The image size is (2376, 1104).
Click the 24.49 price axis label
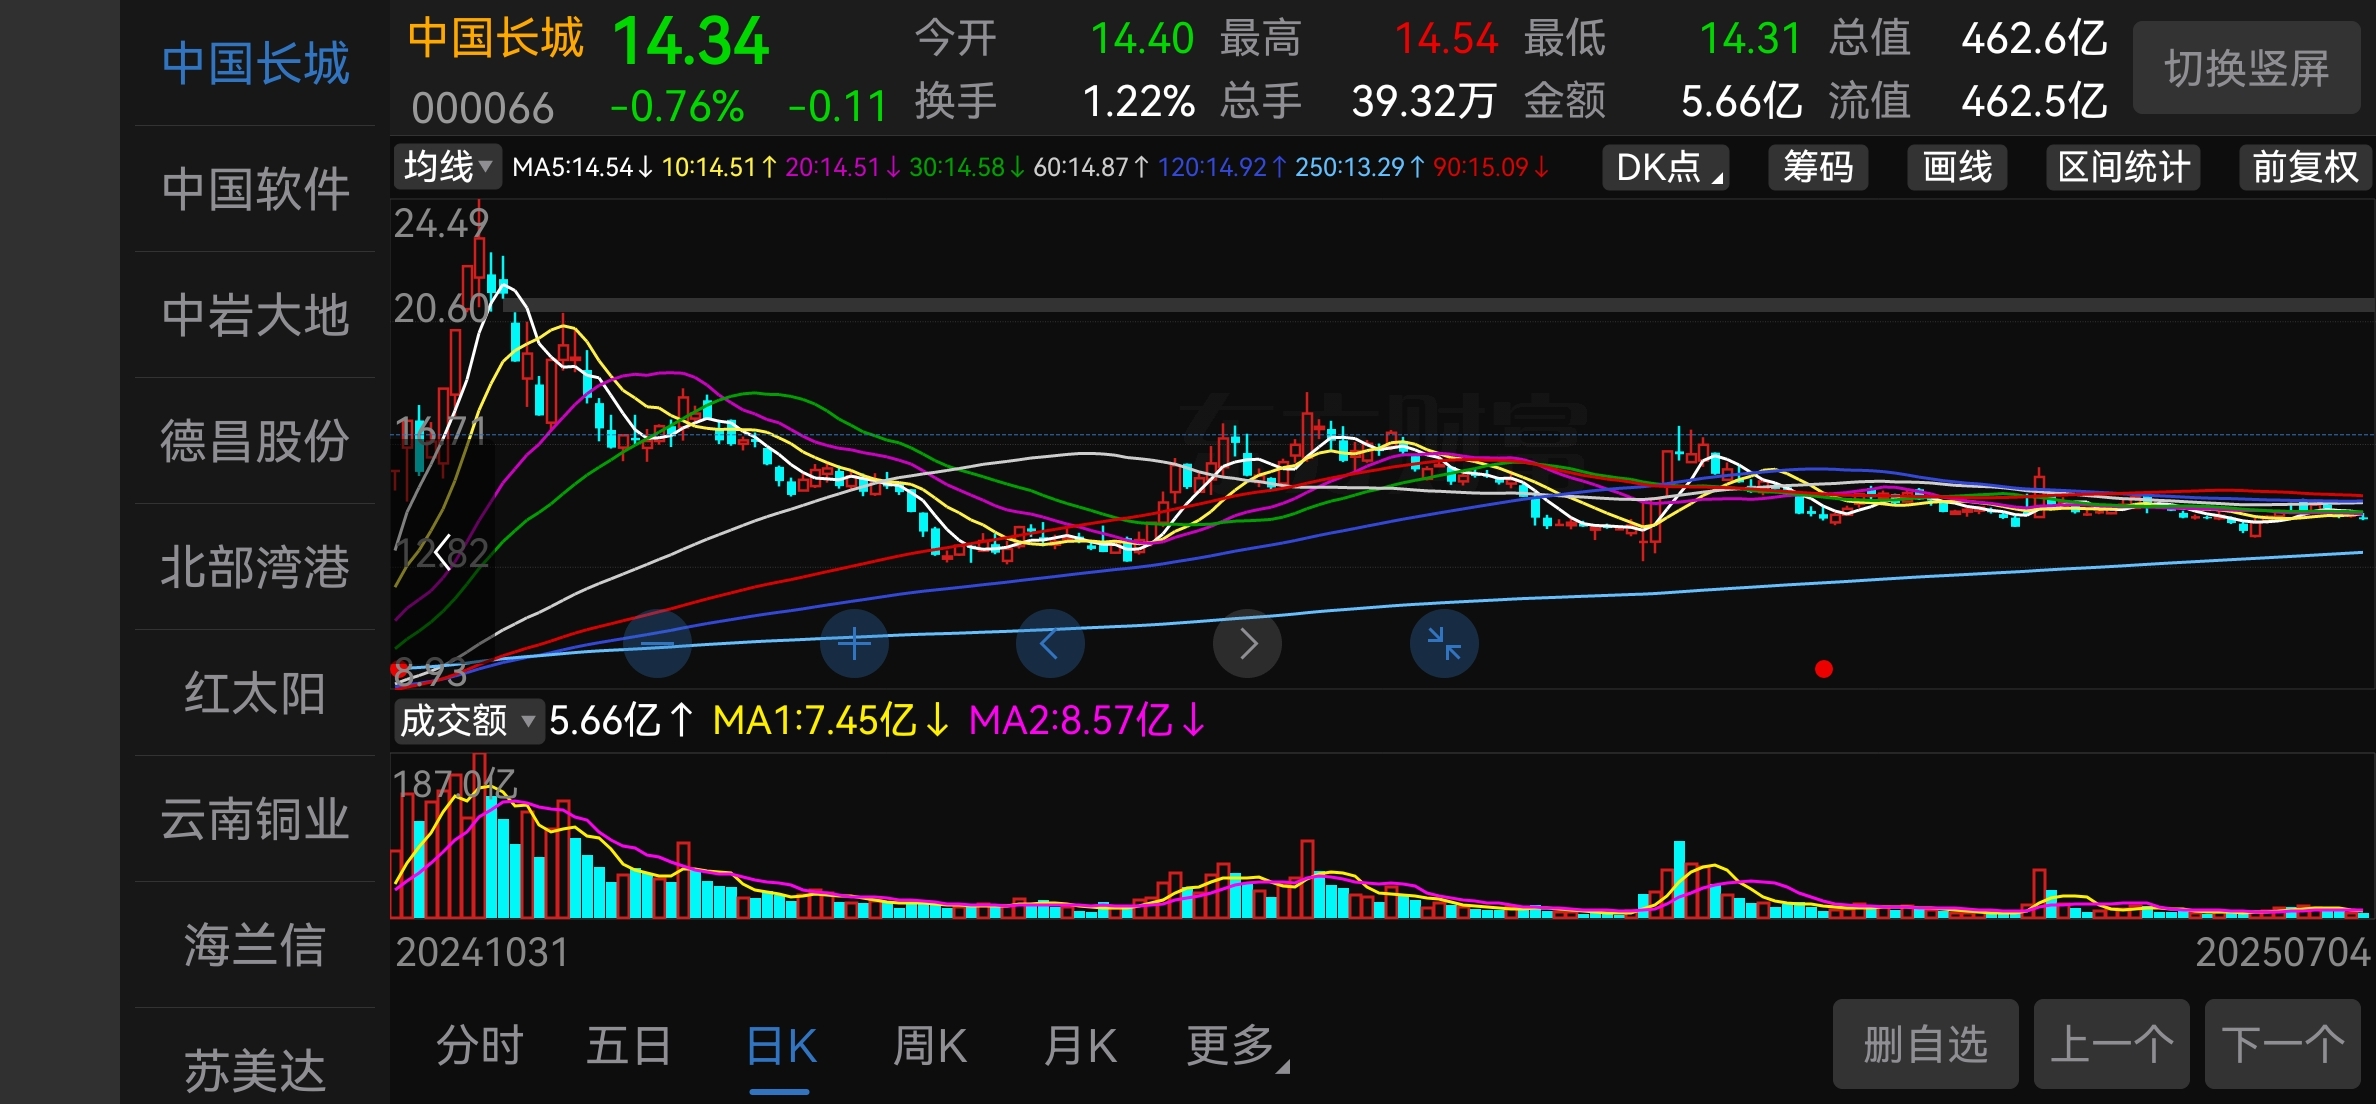[441, 224]
